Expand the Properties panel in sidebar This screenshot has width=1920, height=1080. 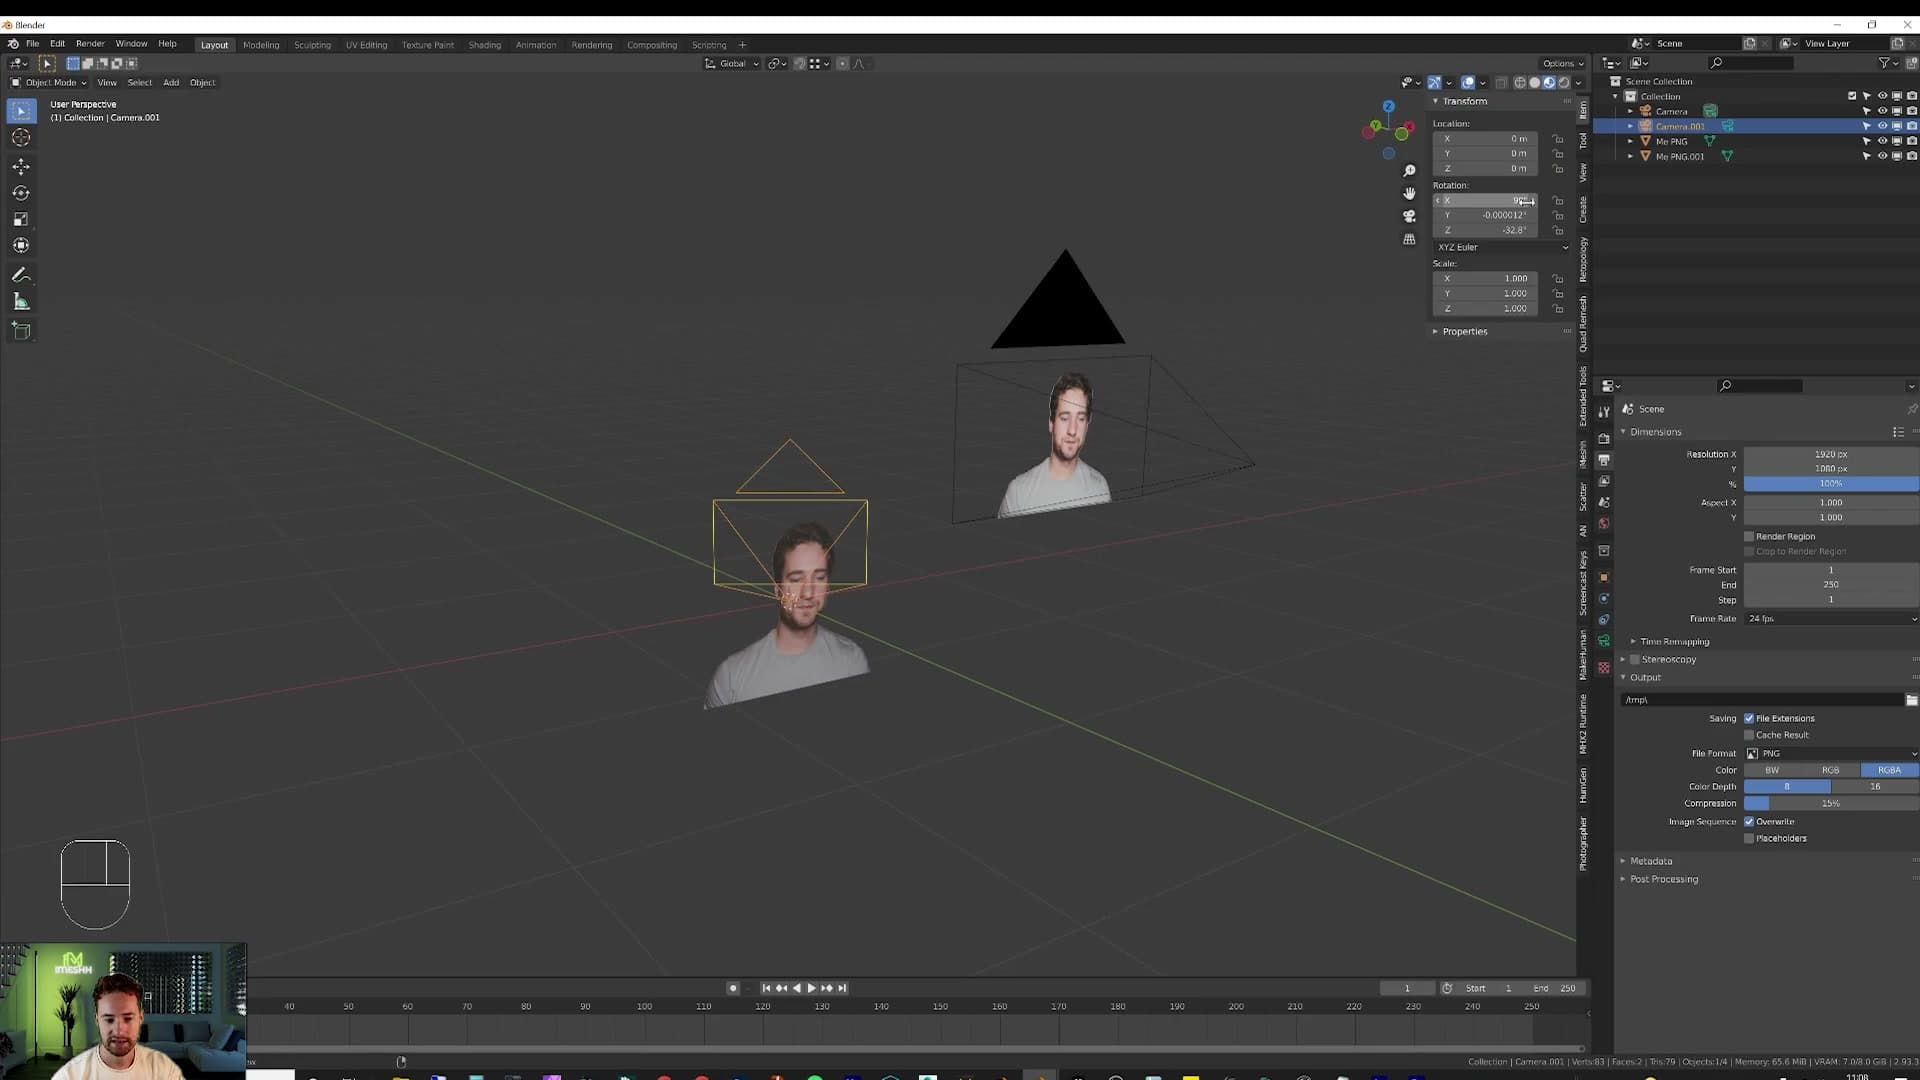click(x=1464, y=332)
